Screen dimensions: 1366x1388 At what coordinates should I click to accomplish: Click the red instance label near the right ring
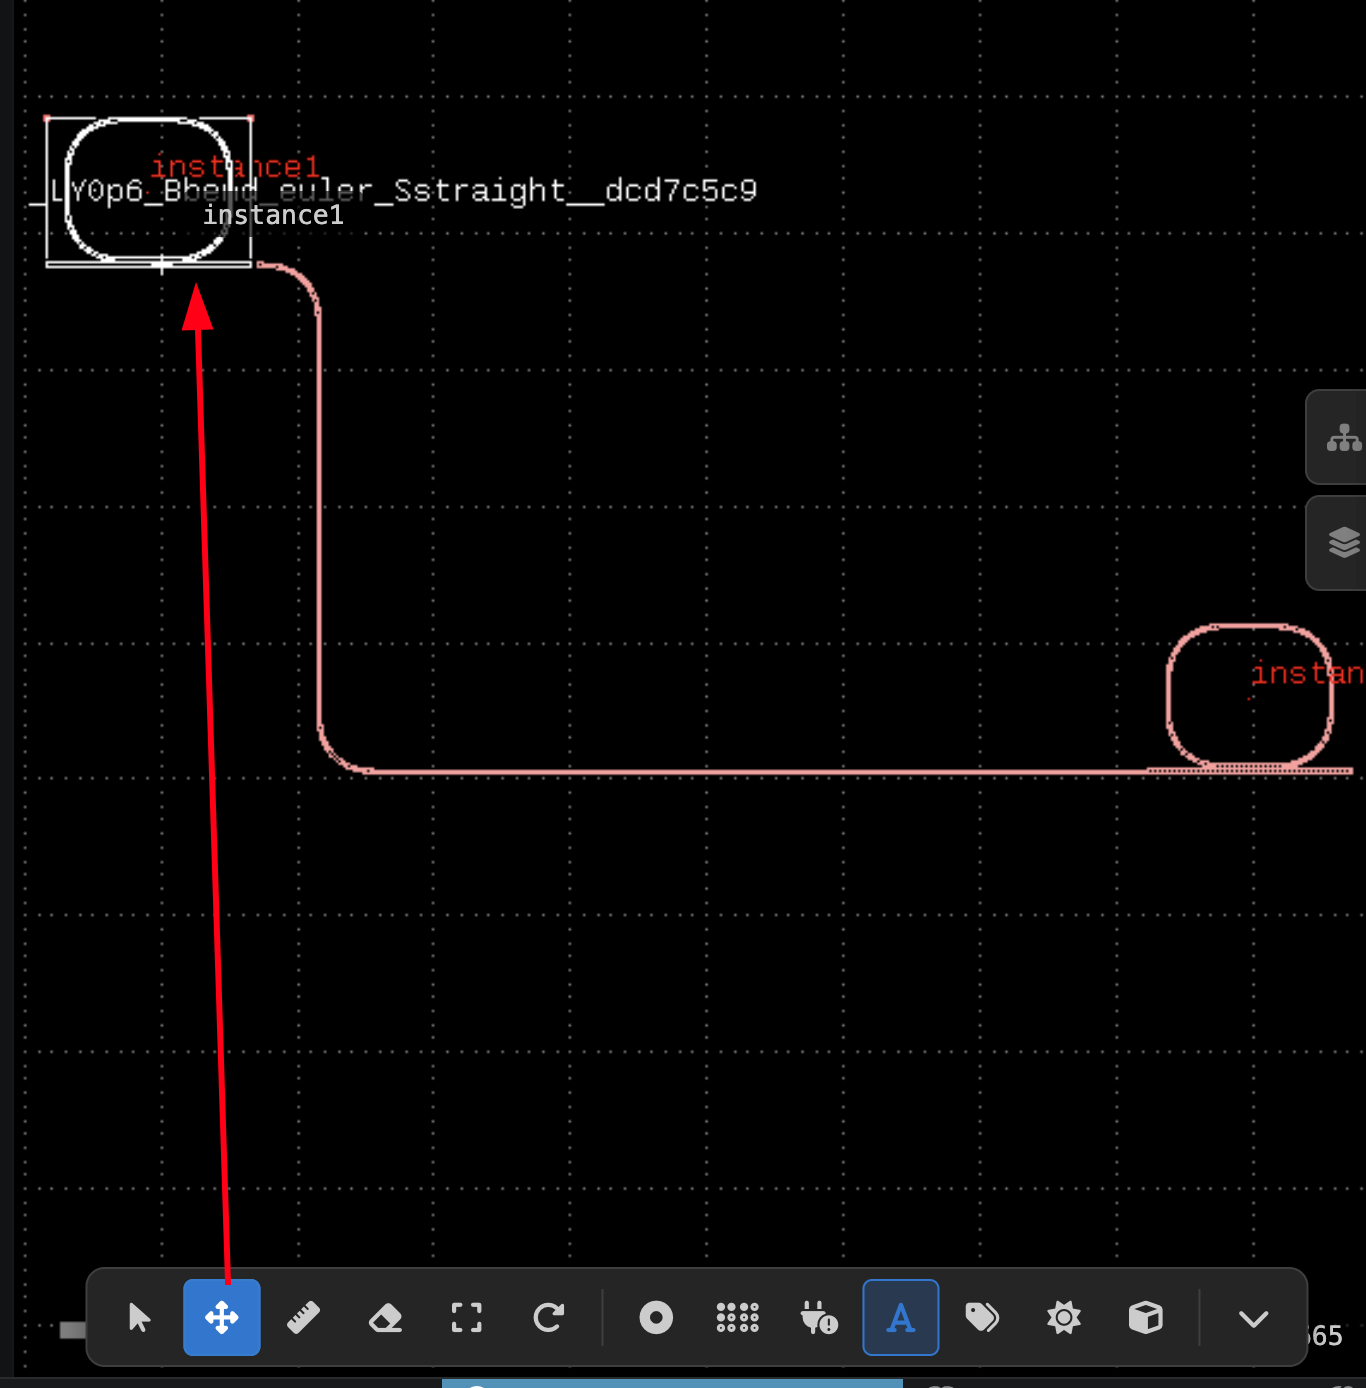pos(1308,673)
